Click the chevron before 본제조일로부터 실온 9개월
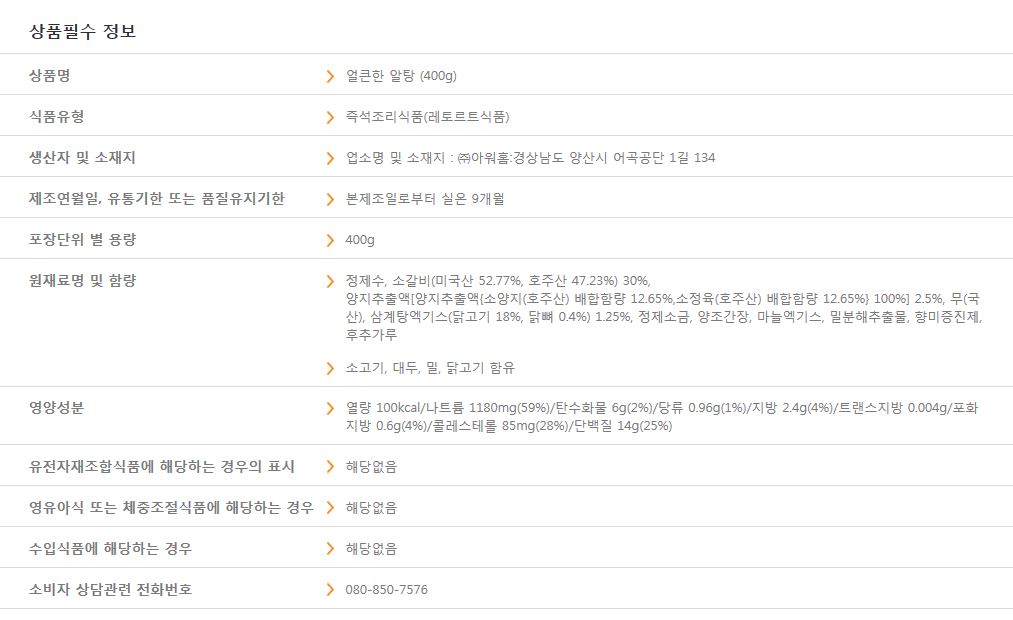1013x620 pixels. click(x=330, y=199)
